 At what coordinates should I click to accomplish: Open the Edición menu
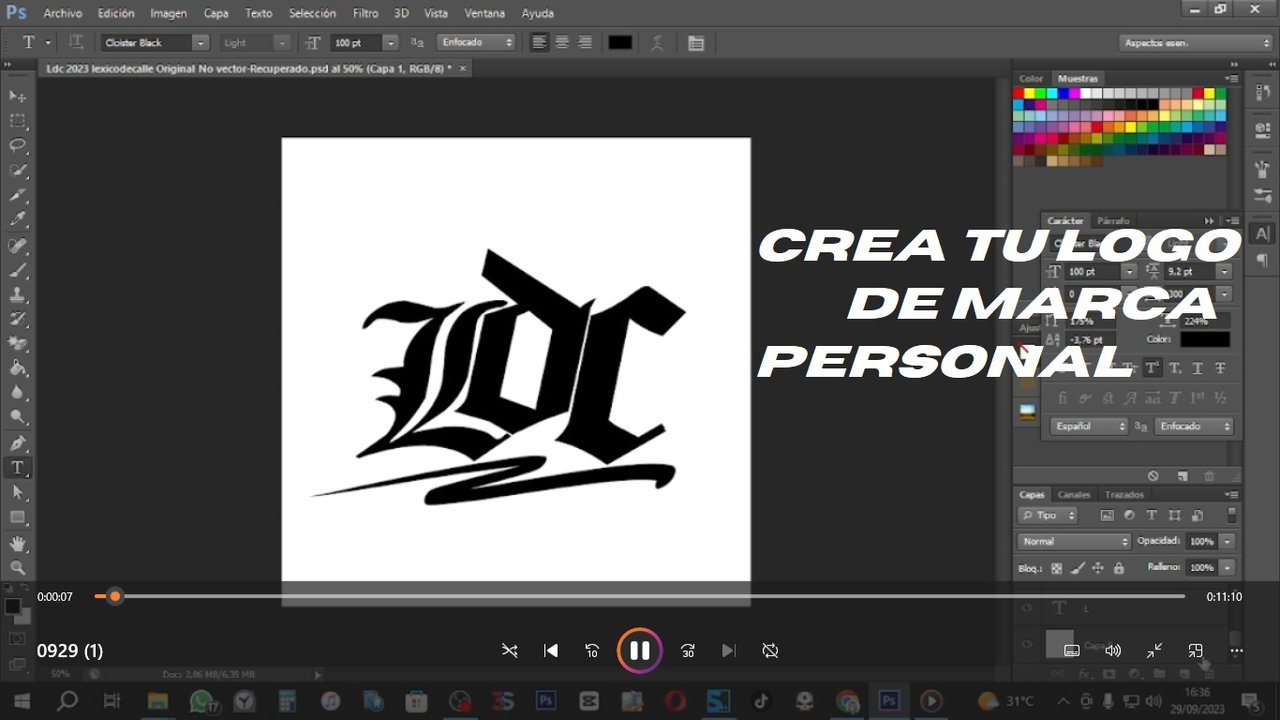tap(116, 14)
